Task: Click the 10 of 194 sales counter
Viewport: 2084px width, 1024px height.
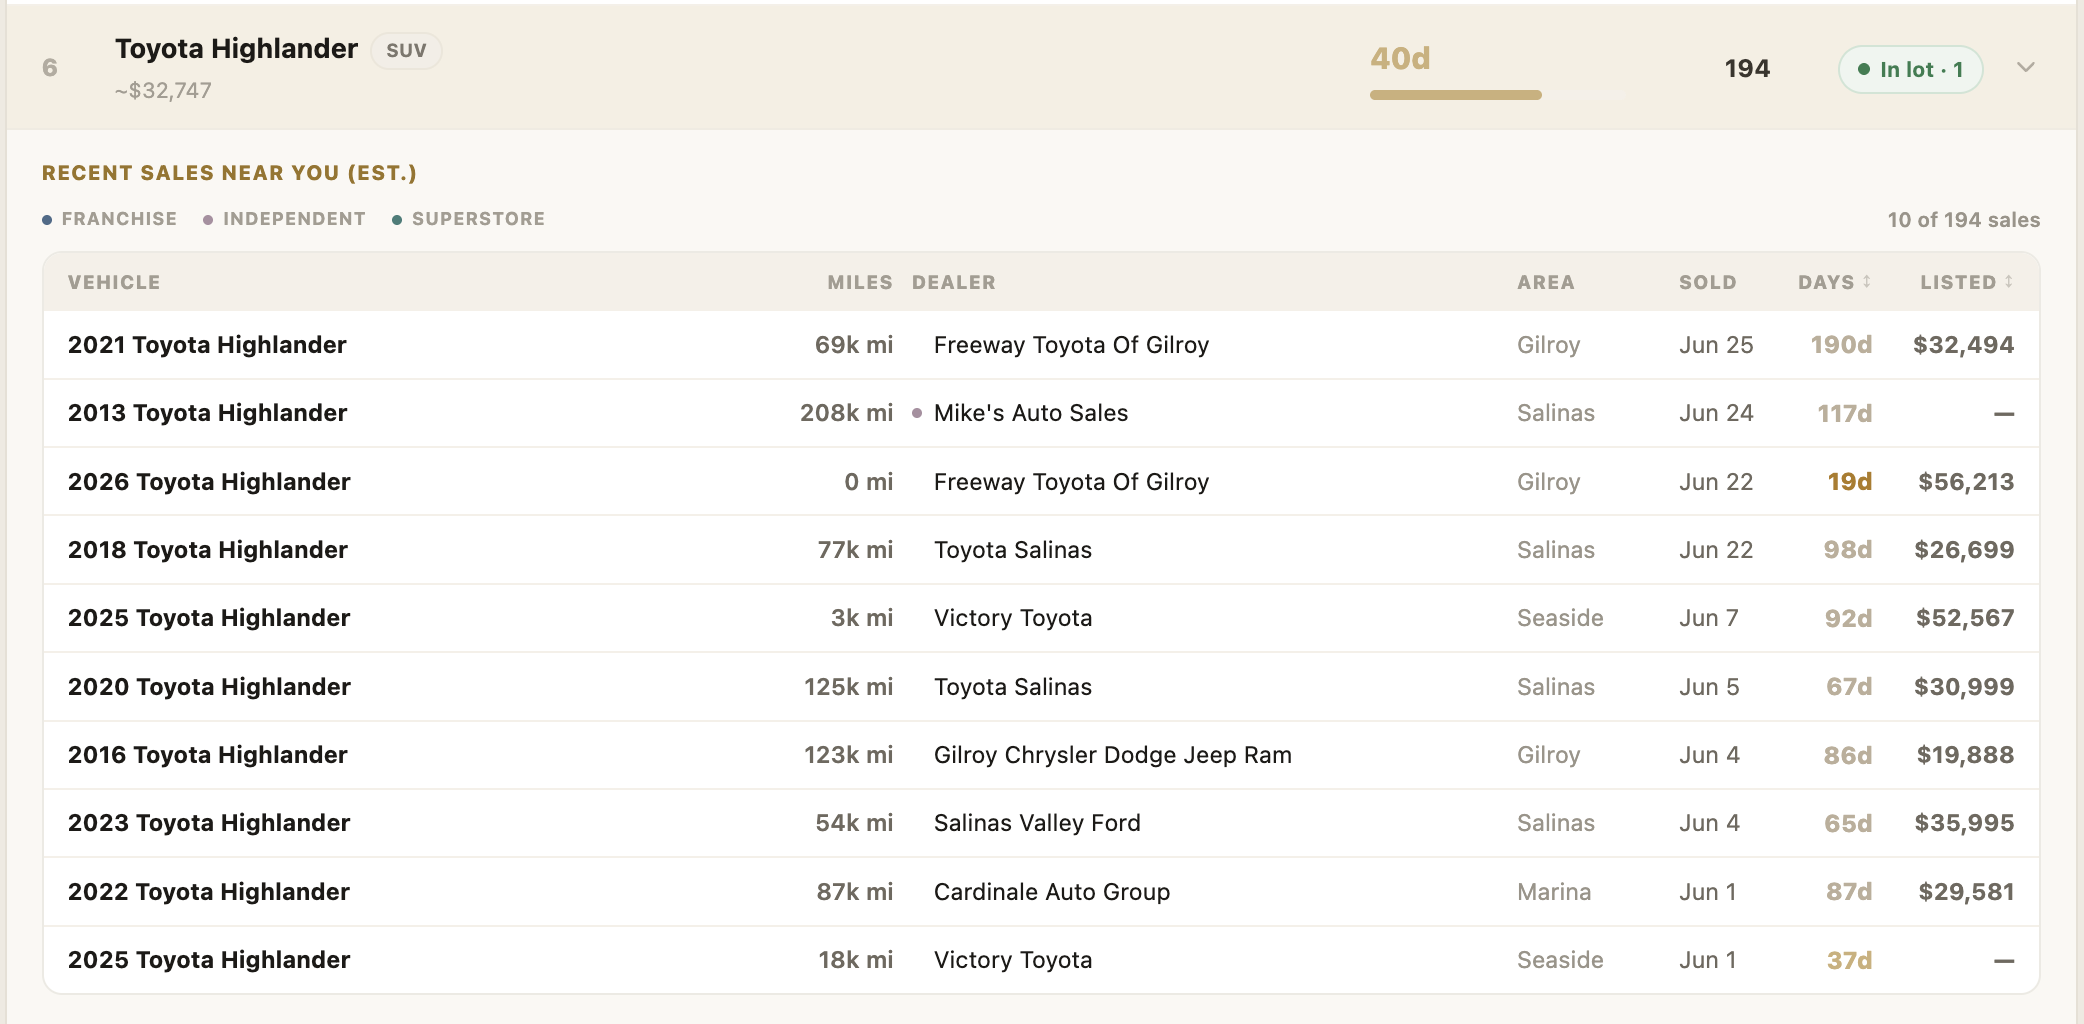Action: click(1964, 220)
